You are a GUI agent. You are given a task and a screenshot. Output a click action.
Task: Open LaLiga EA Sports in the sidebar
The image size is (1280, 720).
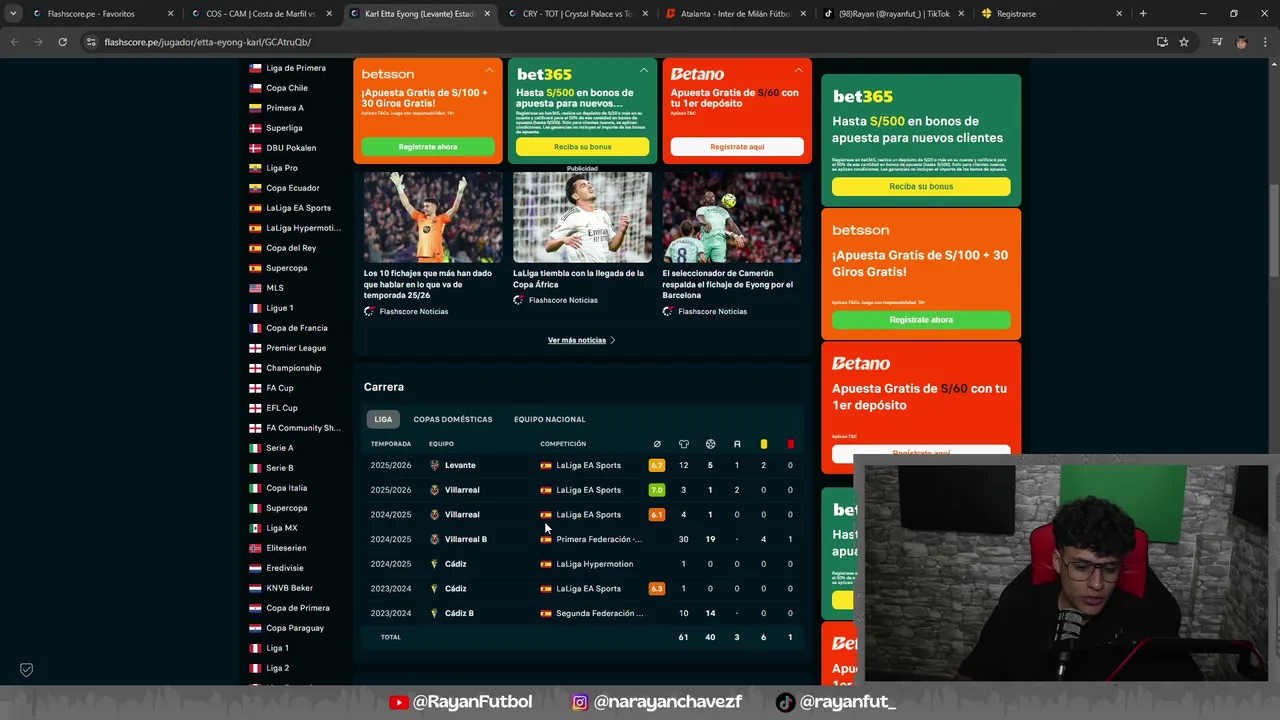(298, 208)
